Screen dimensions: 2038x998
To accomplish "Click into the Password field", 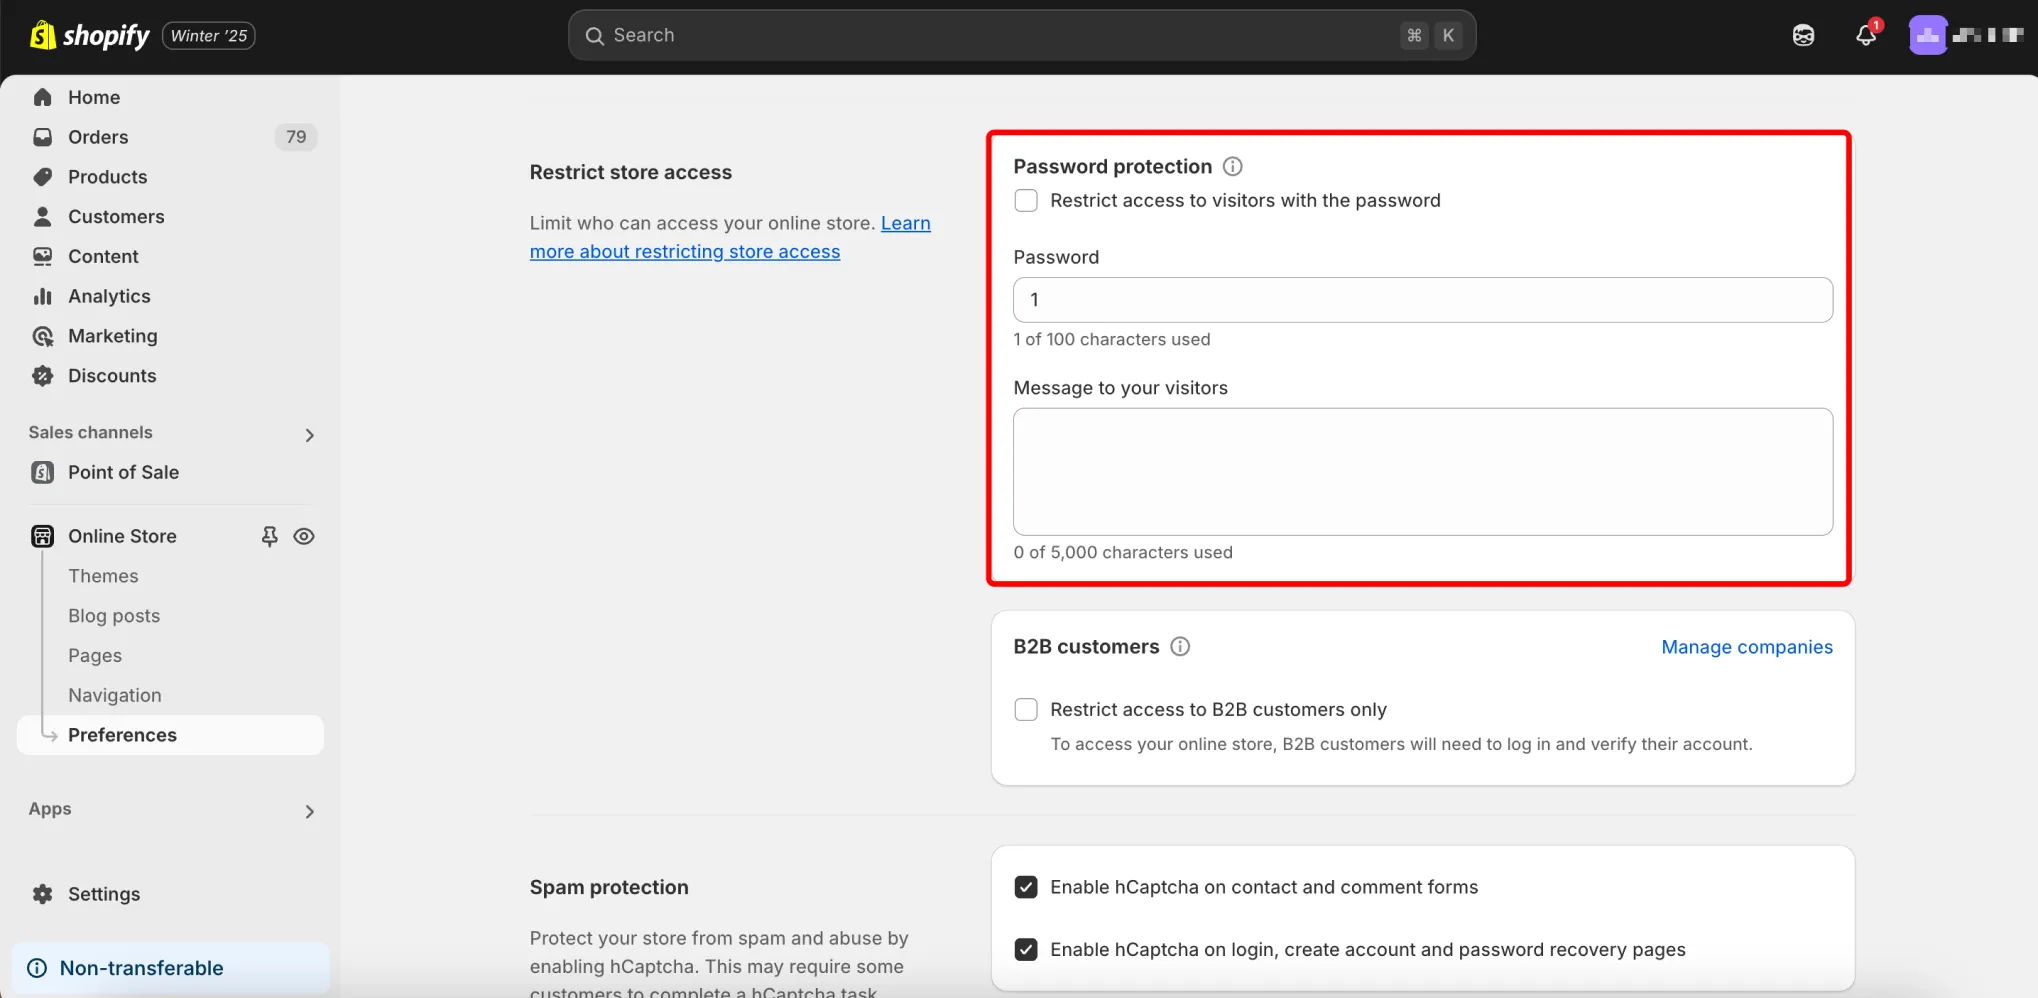I will click(x=1423, y=300).
